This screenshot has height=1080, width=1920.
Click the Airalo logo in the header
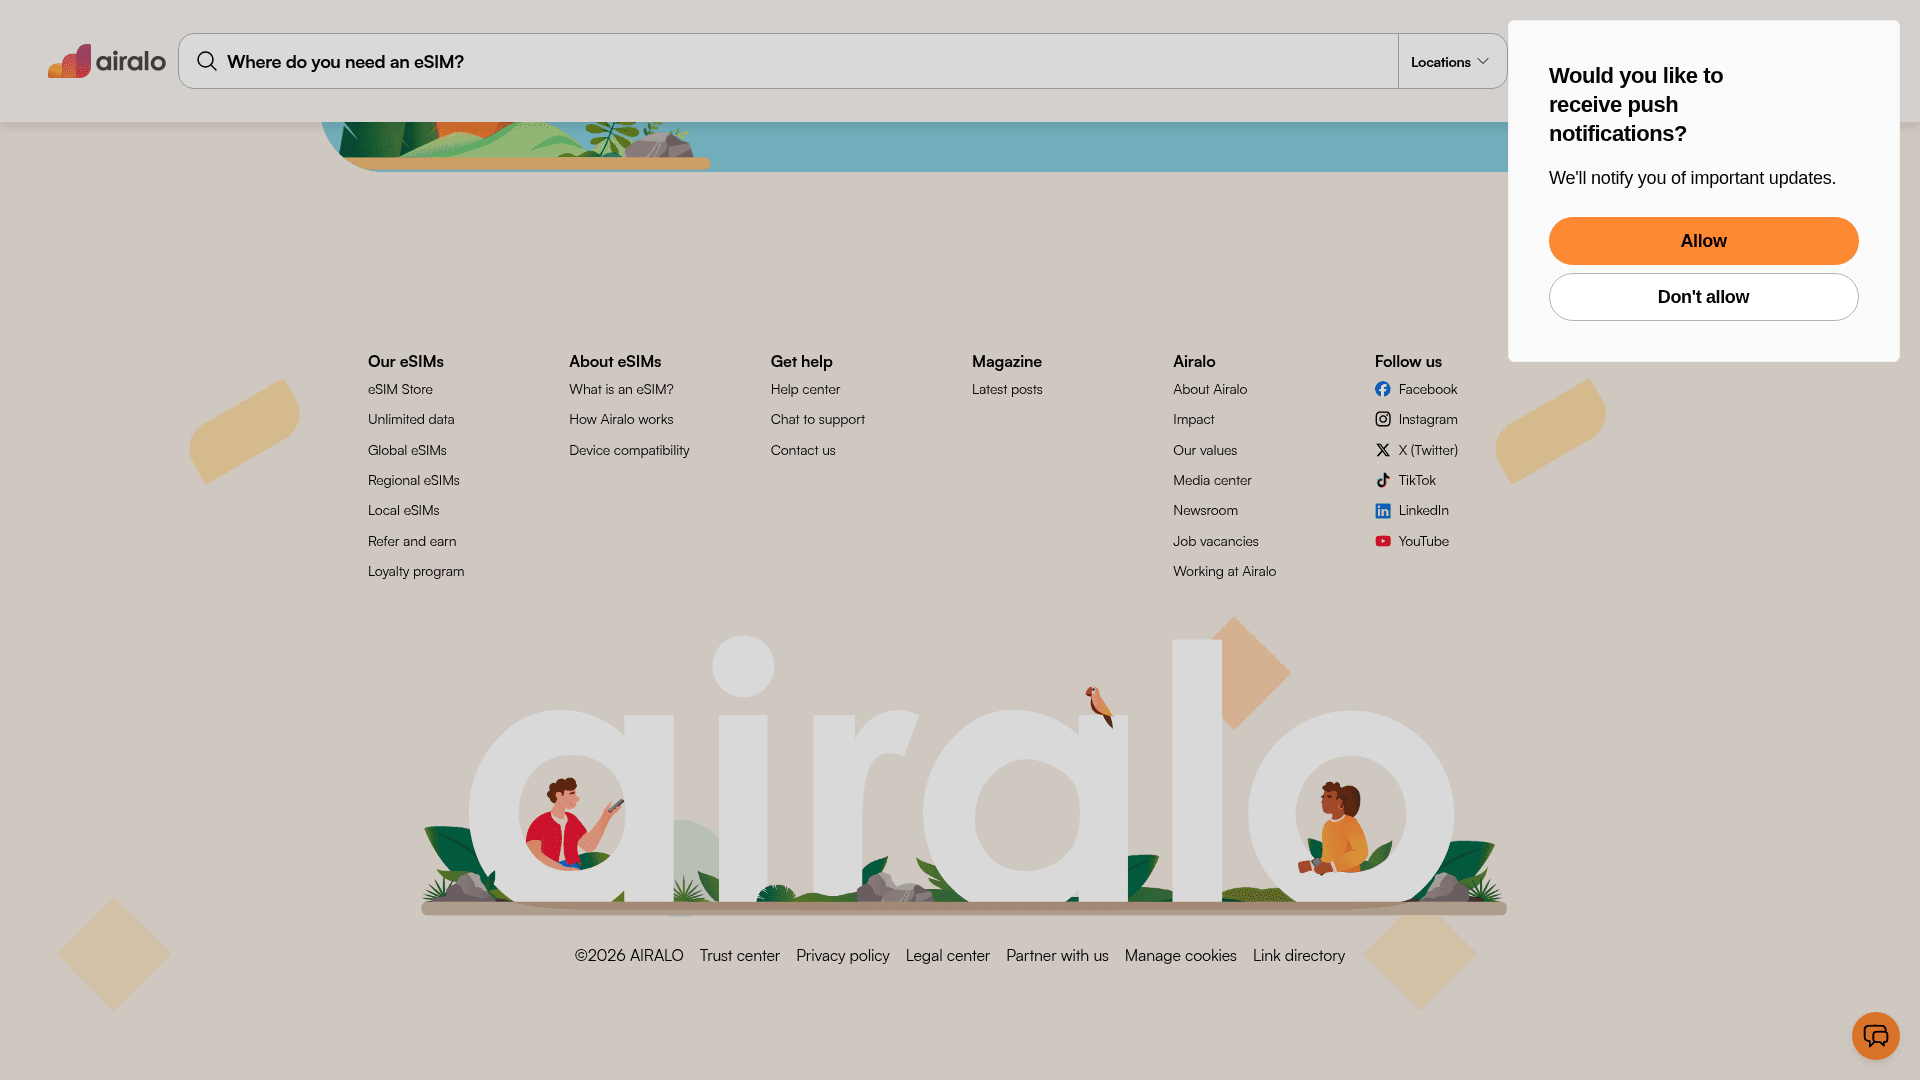(107, 61)
